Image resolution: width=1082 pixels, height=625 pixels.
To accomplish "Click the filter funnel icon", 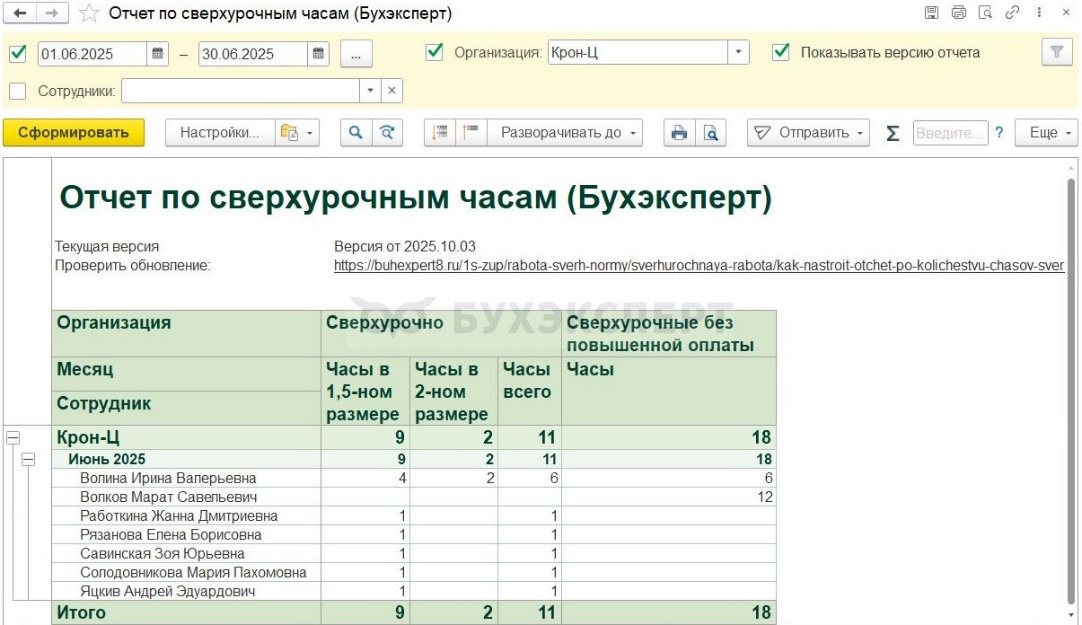I will [1055, 53].
